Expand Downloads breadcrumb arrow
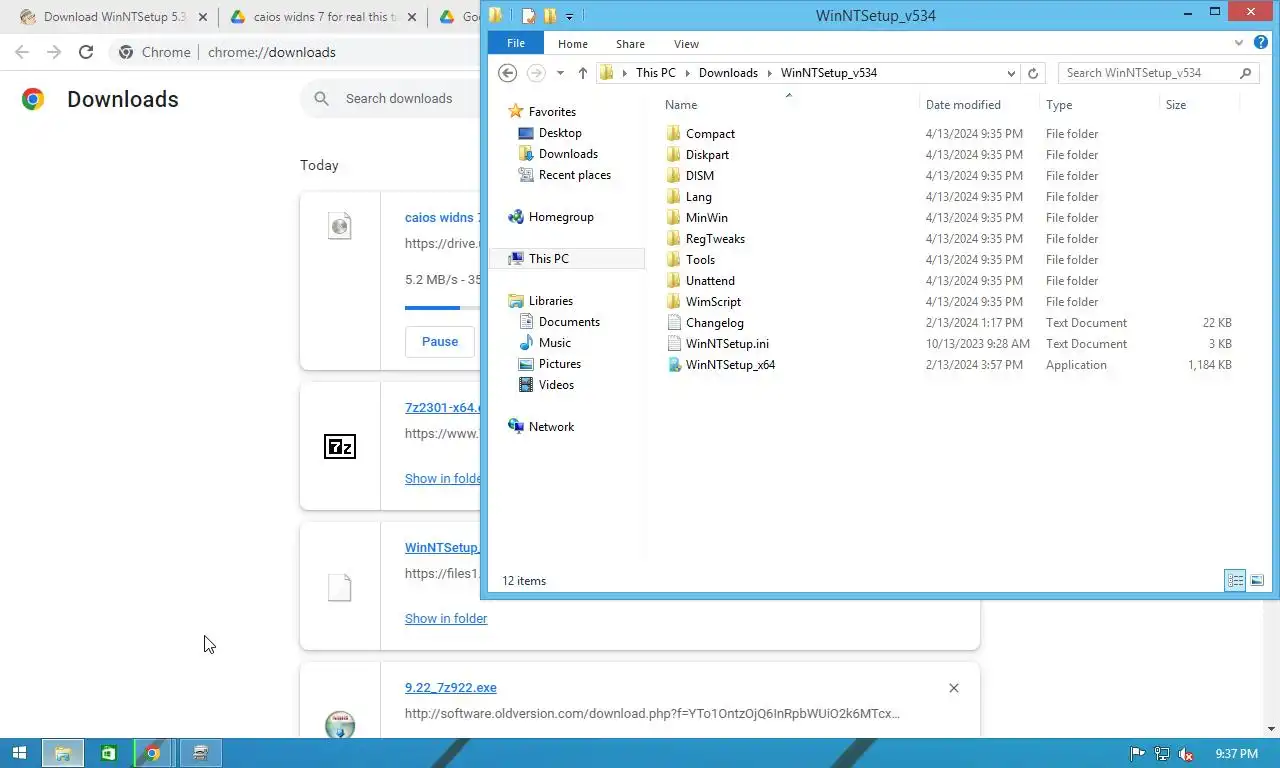The height and width of the screenshot is (768, 1280). 769,73
